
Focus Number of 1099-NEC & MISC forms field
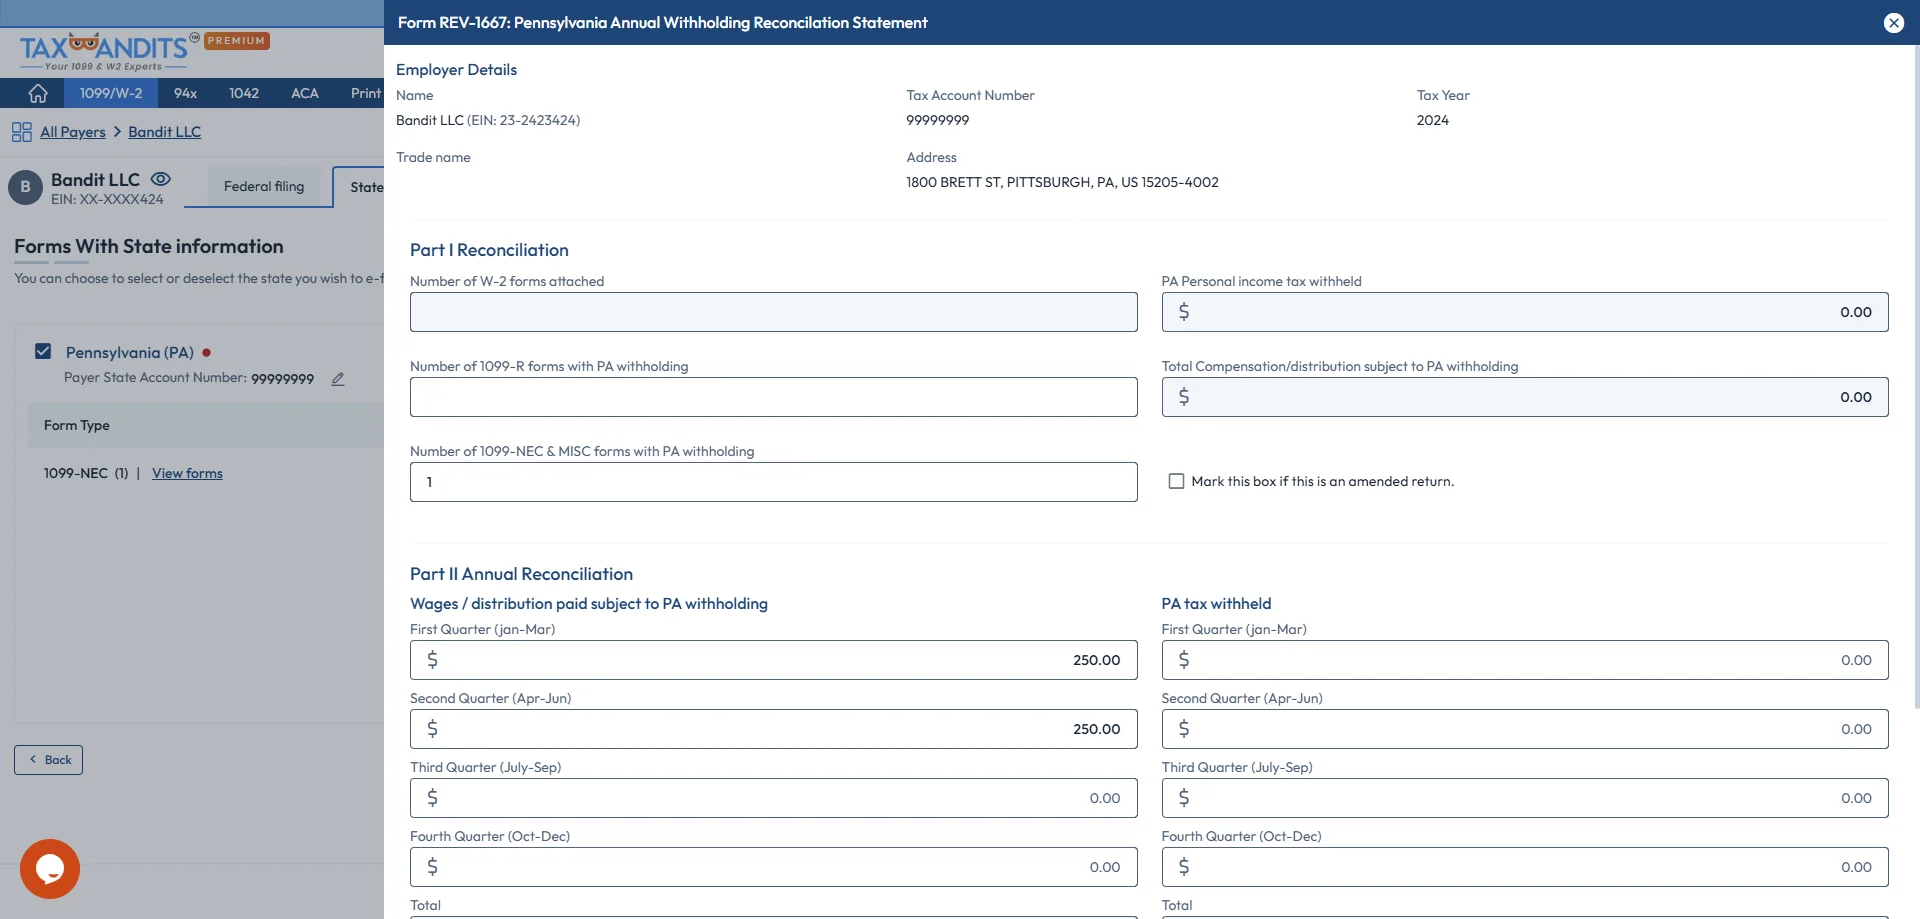pos(773,482)
